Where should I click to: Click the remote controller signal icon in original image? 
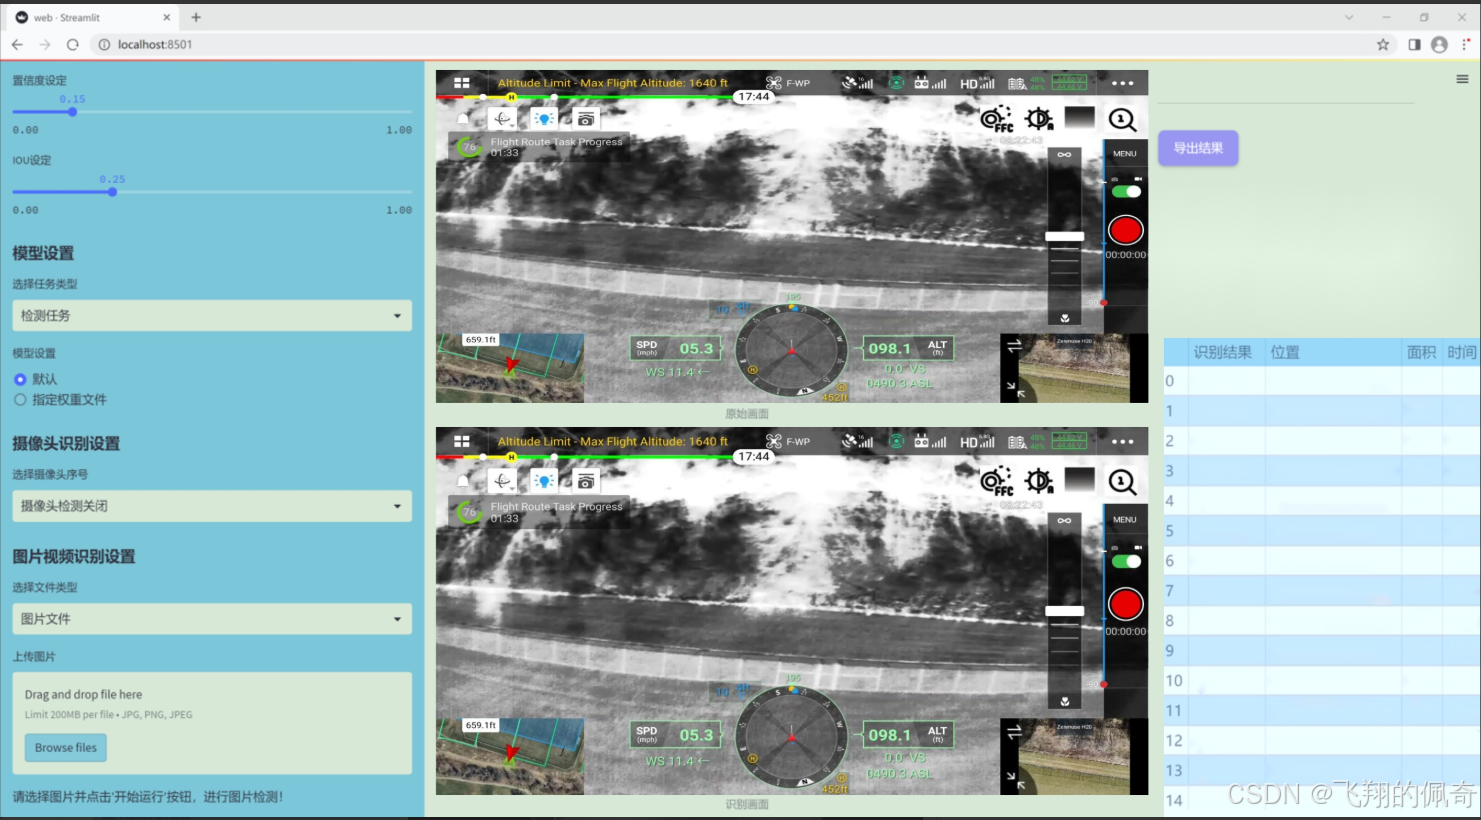tap(930, 83)
